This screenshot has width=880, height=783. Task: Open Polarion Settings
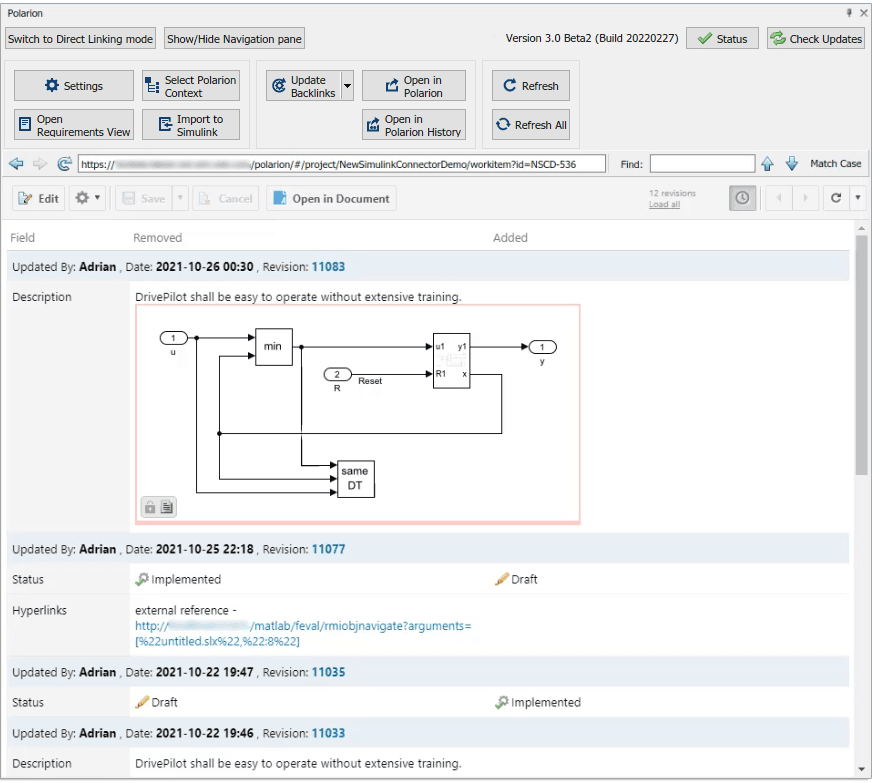pos(73,86)
